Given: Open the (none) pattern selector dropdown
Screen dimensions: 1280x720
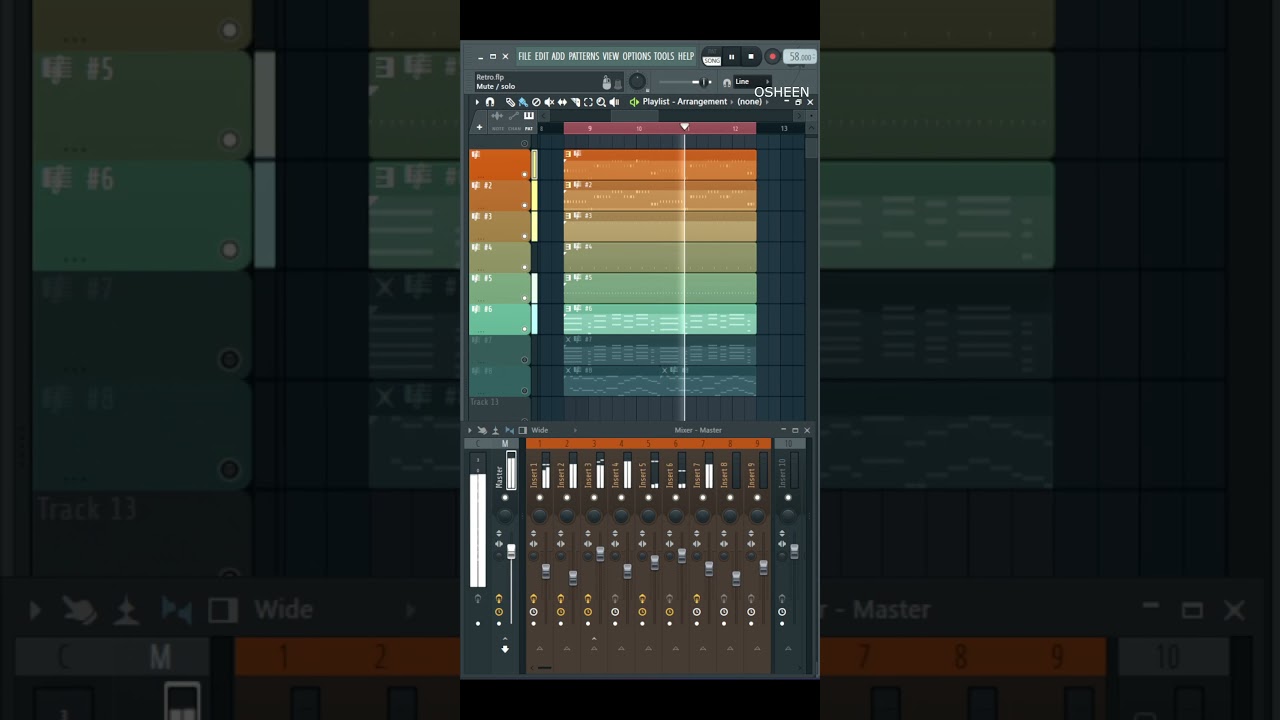Looking at the screenshot, I should coord(752,102).
